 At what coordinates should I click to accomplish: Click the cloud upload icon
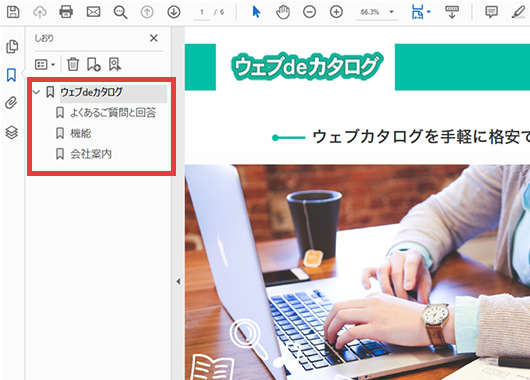coord(40,12)
